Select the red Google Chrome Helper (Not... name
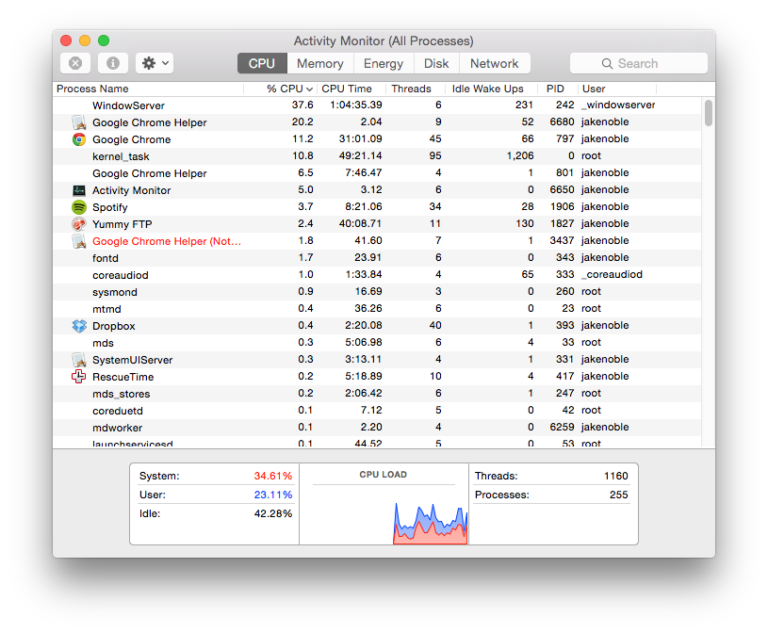 point(167,242)
